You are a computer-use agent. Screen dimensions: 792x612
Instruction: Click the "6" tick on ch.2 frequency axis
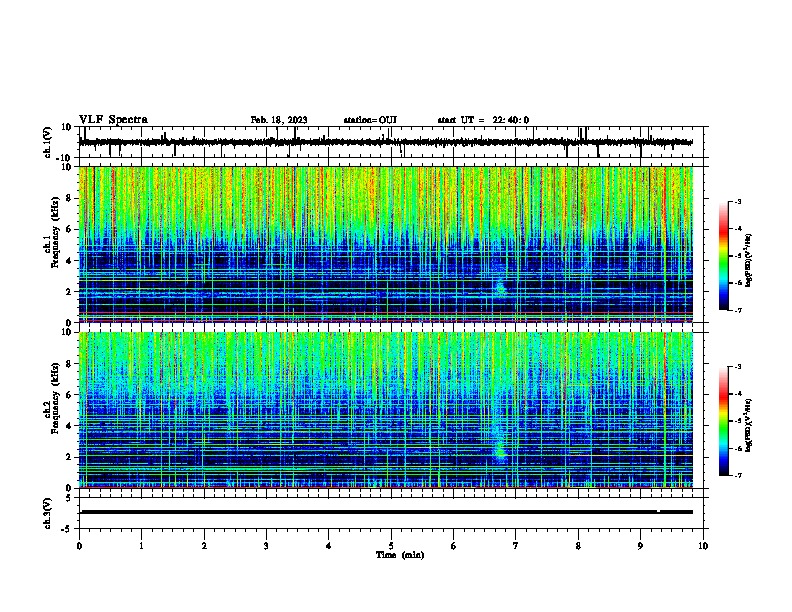69,394
